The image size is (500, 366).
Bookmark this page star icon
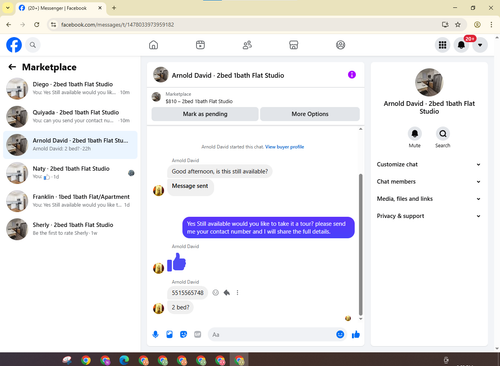tap(458, 25)
